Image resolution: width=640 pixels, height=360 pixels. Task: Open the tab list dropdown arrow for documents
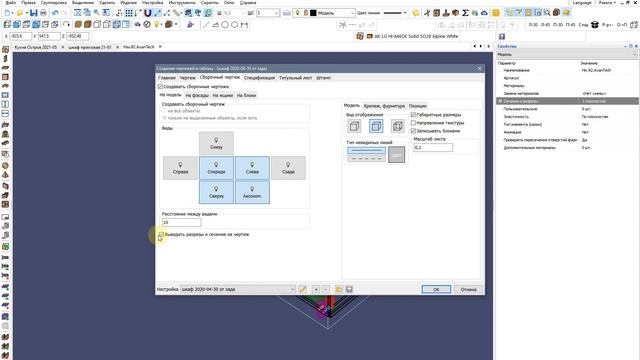pos(489,47)
